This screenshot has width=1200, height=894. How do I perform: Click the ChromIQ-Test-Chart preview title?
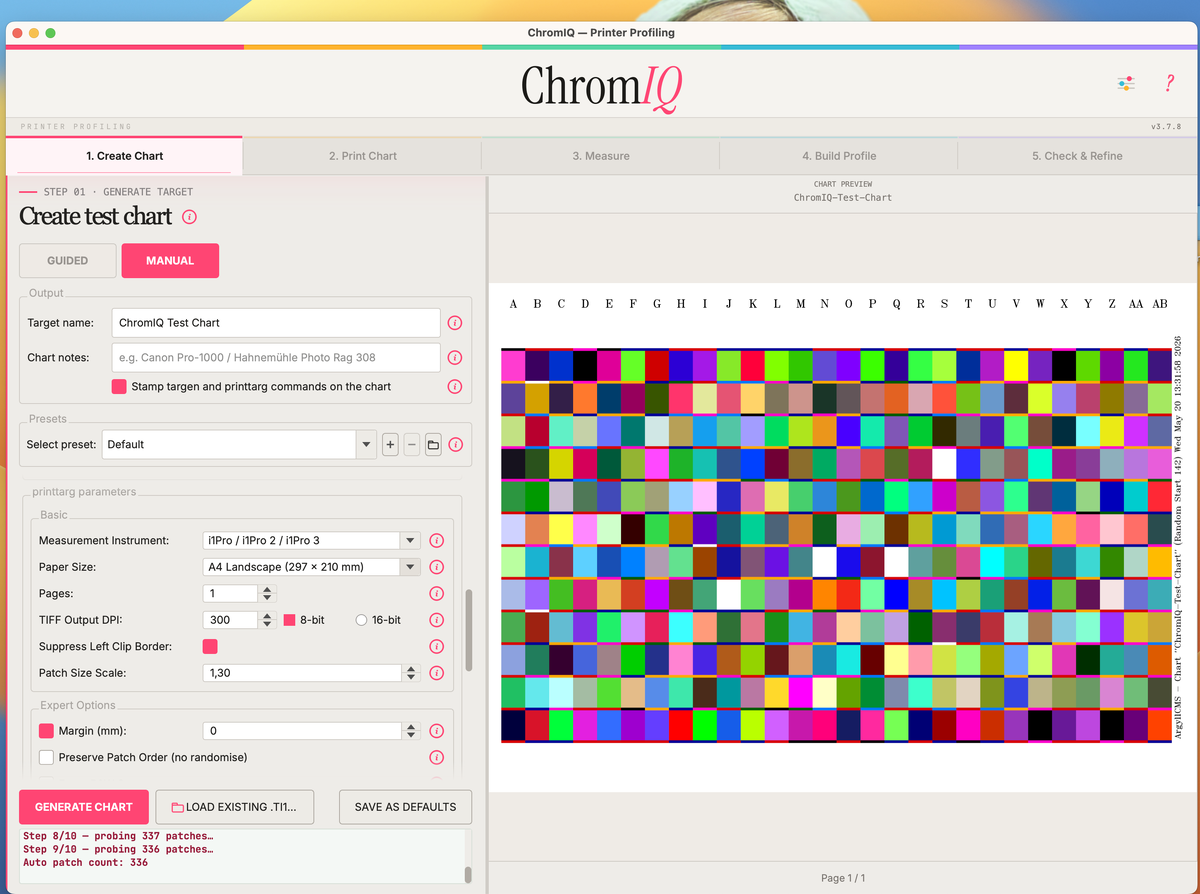pos(843,198)
